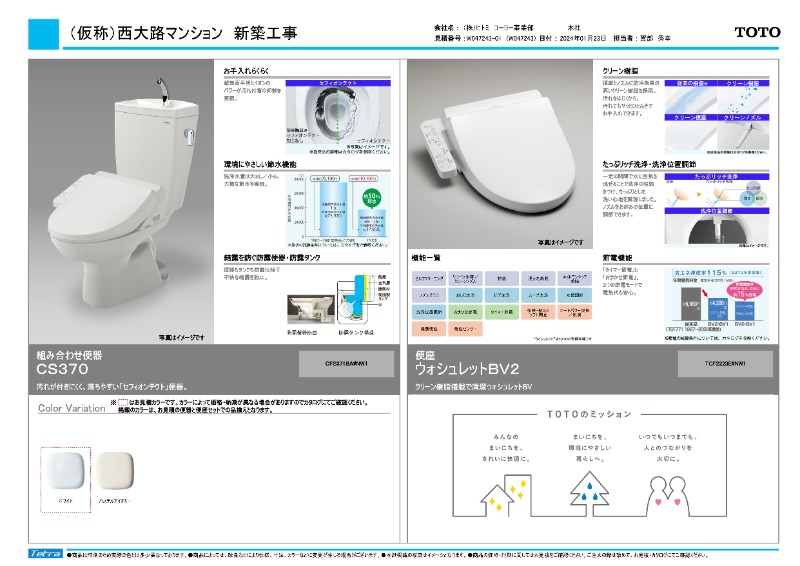Click the CFS371BA#NW1 product code box

click(347, 364)
